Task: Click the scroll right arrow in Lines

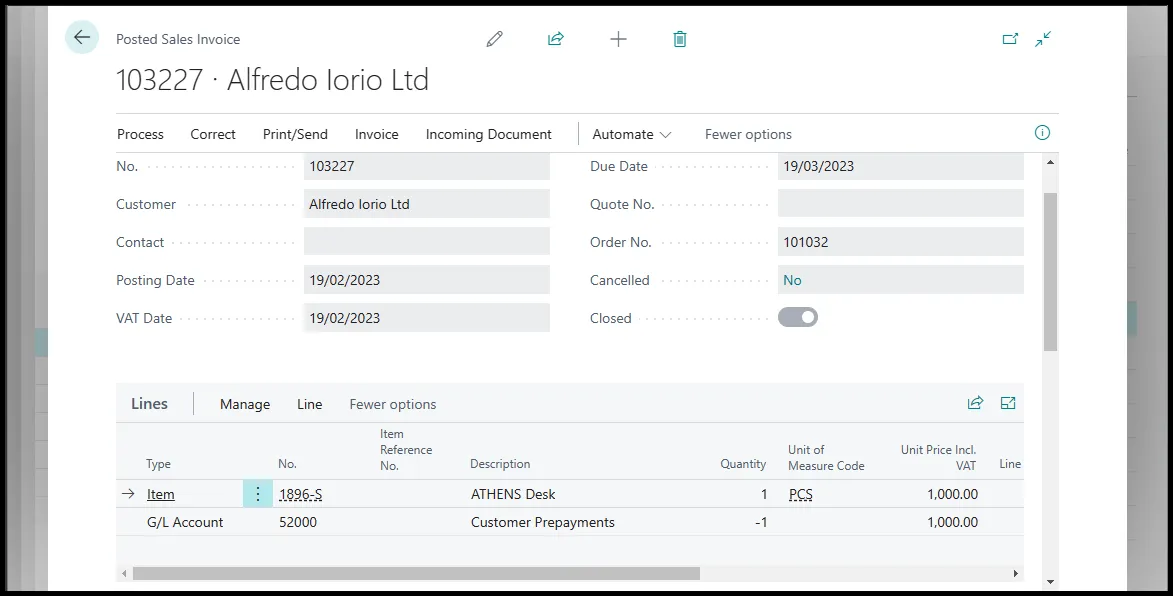Action: point(1015,574)
